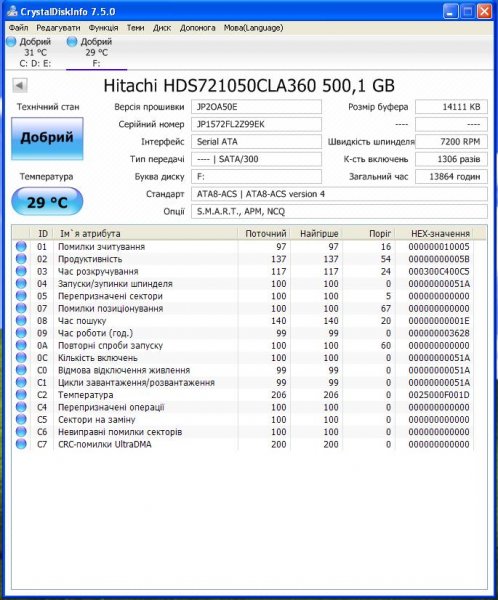Screen dimensions: 498x600
Task: Click current value 200 of CRC-помилки UltraDMA
Action: pyautogui.click(x=279, y=444)
